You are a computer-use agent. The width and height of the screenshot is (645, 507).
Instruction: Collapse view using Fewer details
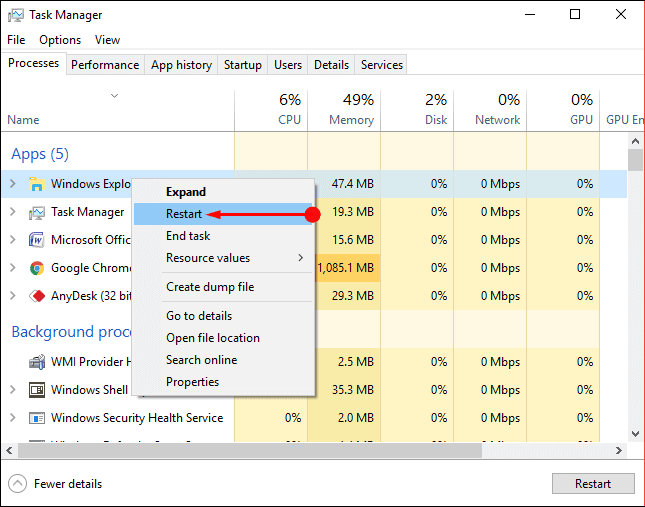[x=57, y=484]
